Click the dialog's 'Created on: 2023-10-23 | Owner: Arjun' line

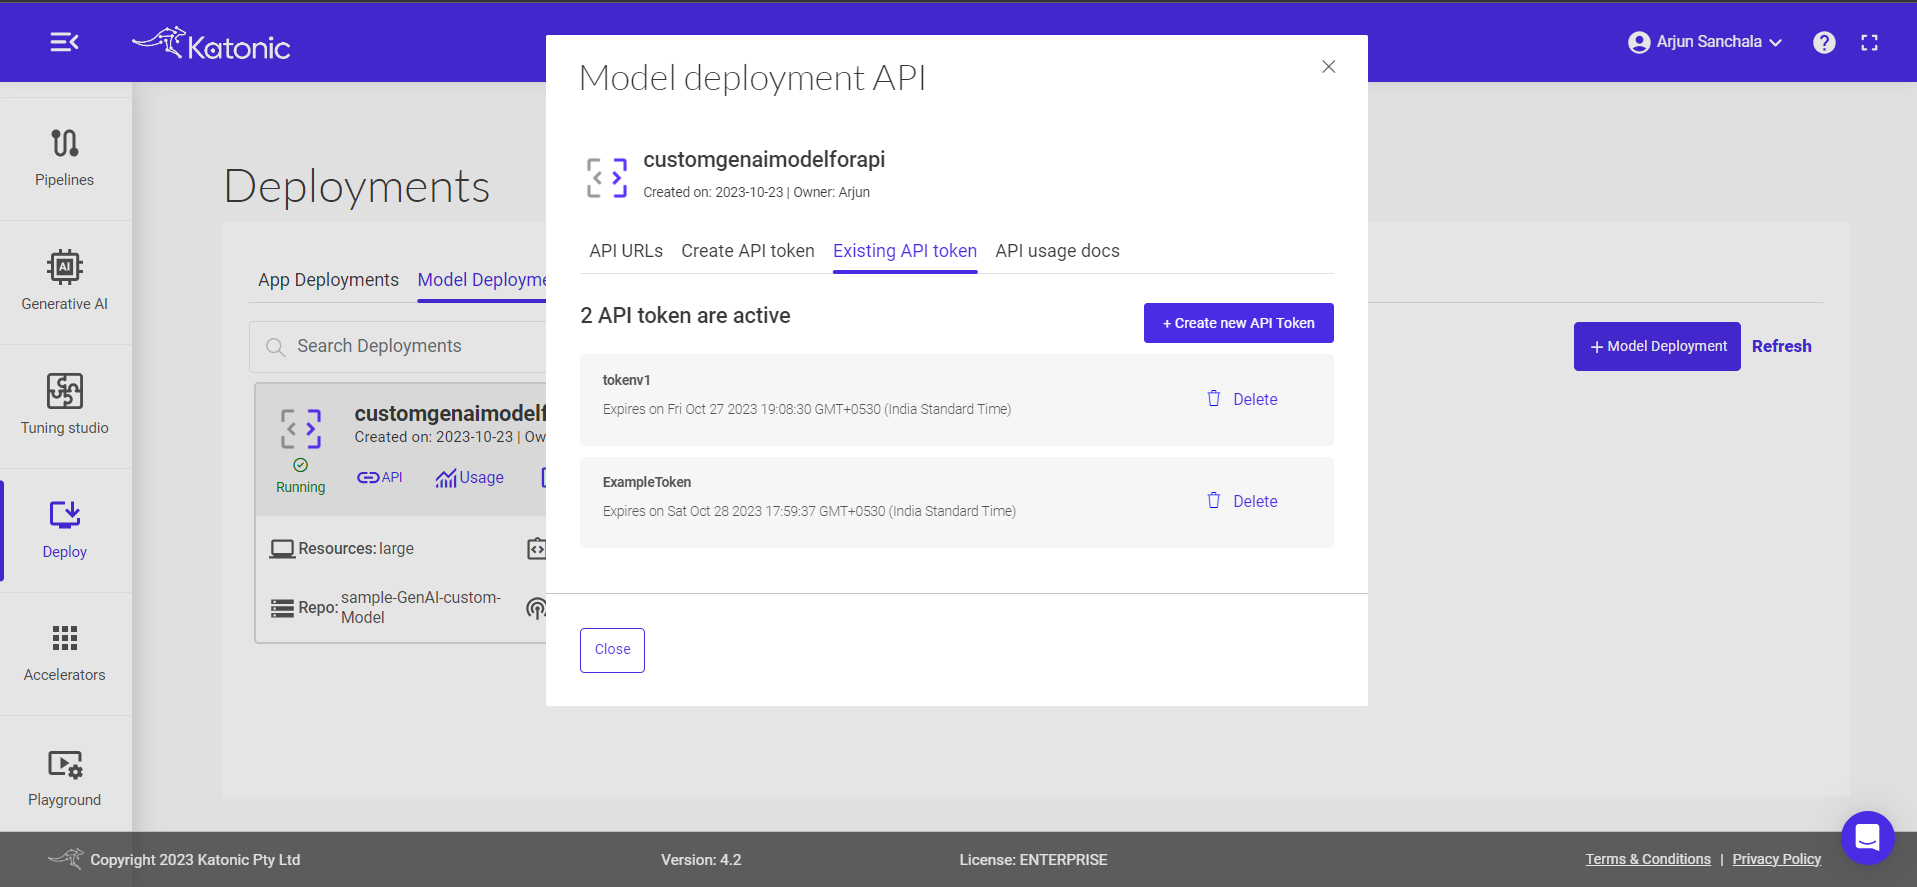click(x=756, y=192)
